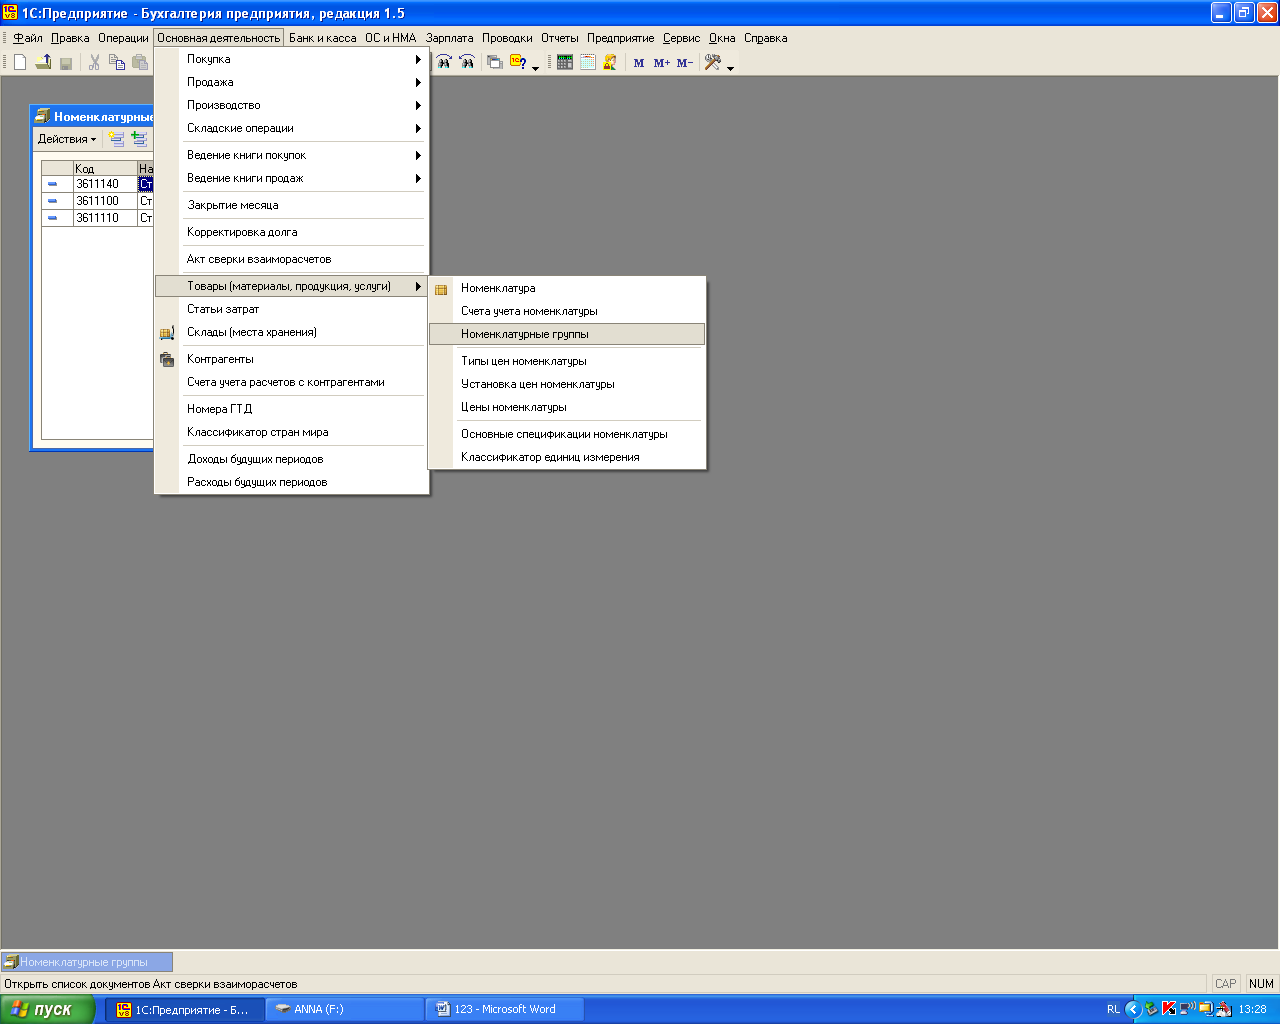The image size is (1280, 1024).
Task: Expand the Производство submenu
Action: [292, 105]
